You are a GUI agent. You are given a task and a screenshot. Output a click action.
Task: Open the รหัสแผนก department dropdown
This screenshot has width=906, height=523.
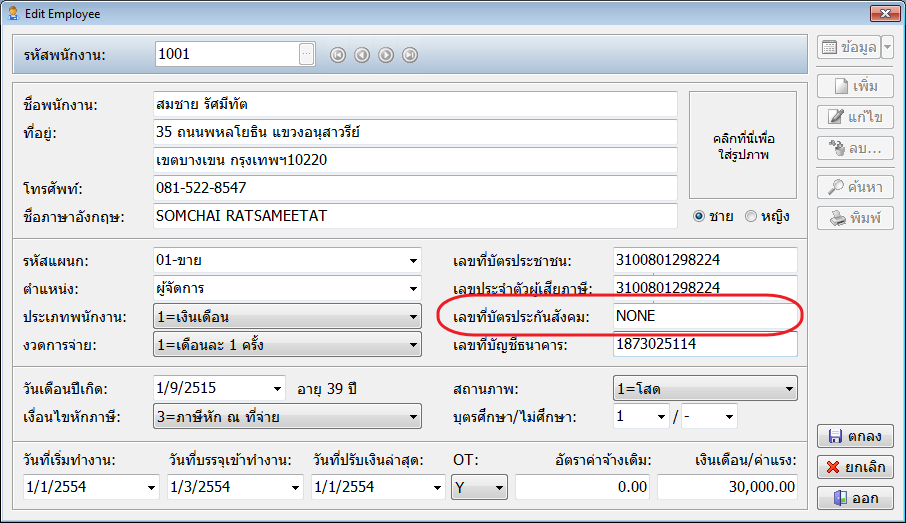[413, 262]
